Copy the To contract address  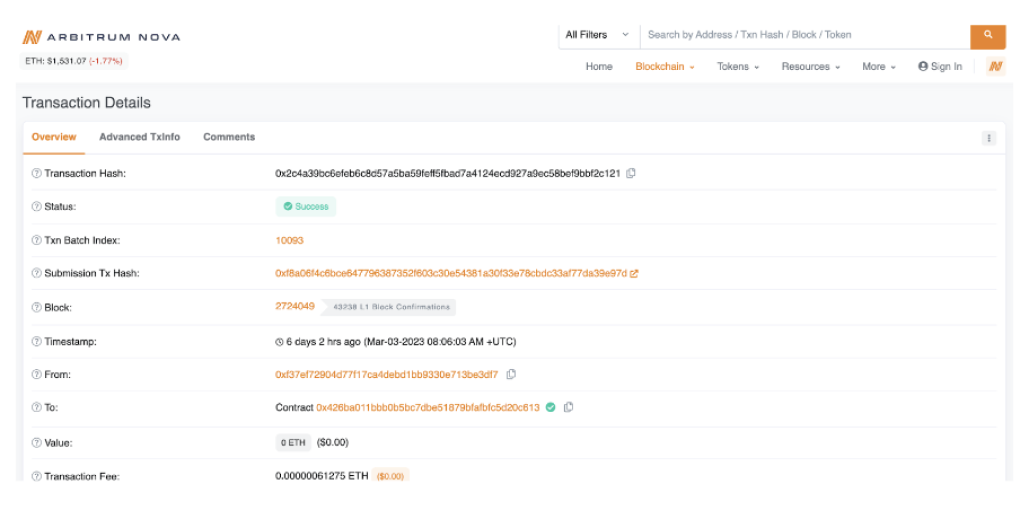[x=569, y=407]
